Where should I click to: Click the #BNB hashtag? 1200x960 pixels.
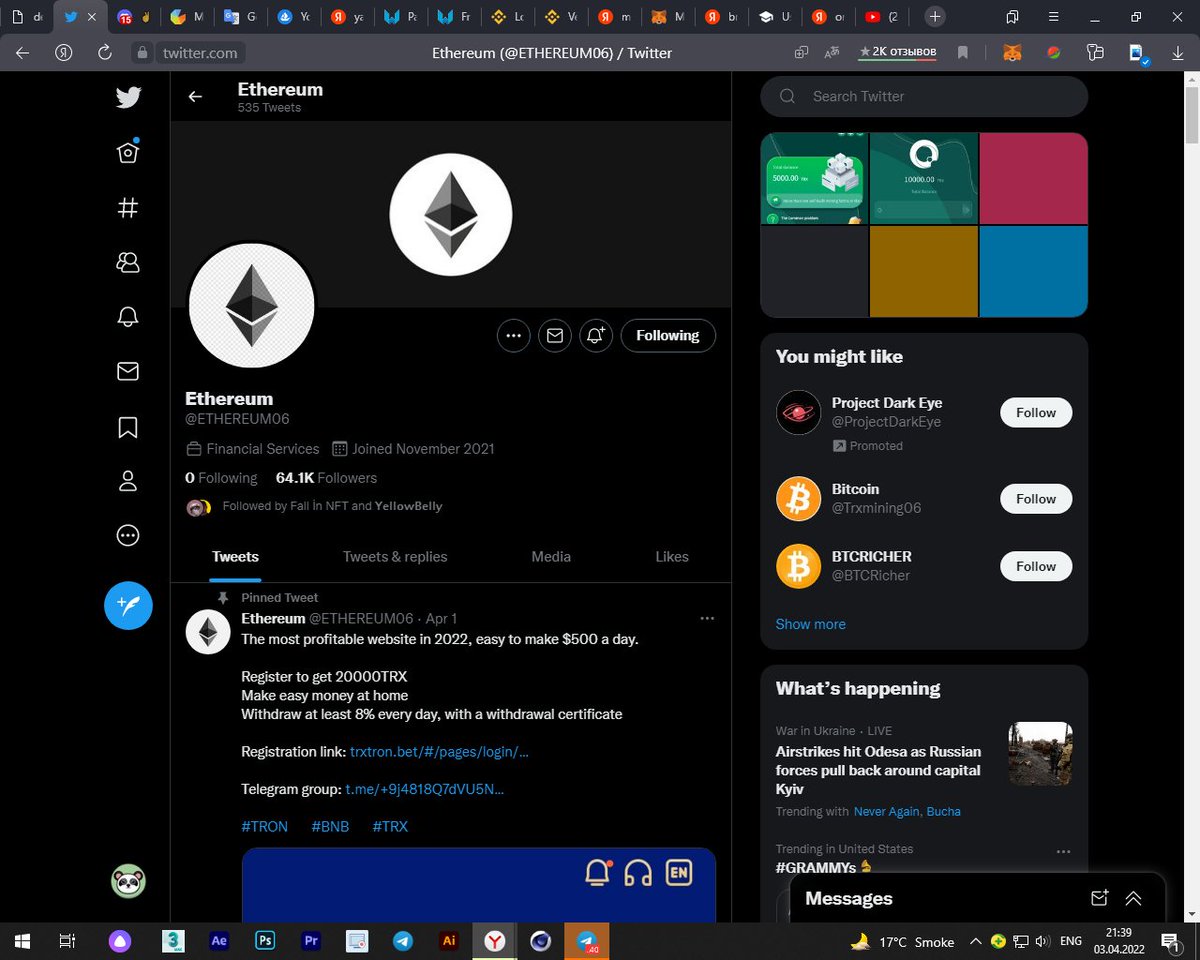pyautogui.click(x=330, y=826)
